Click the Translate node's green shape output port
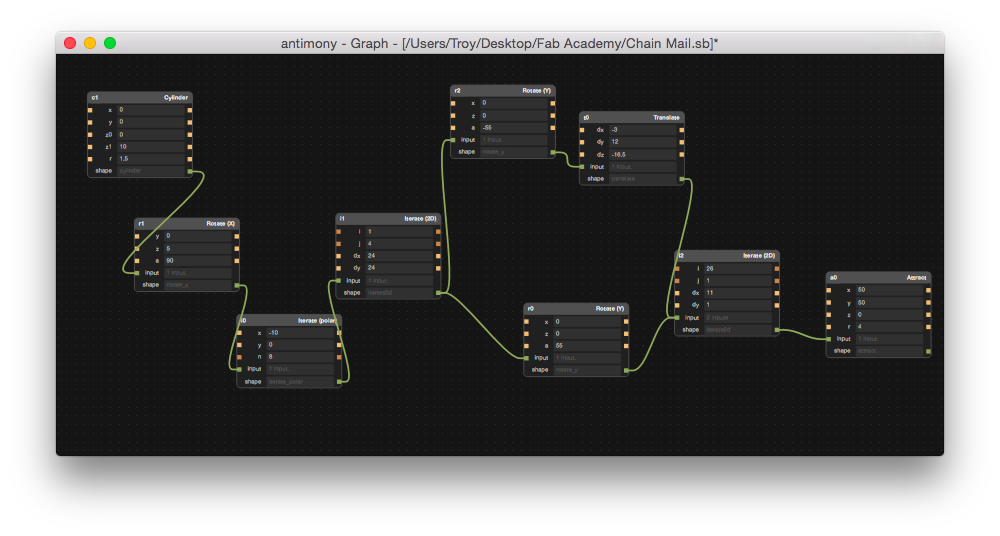The image size is (1000, 536). (x=681, y=179)
